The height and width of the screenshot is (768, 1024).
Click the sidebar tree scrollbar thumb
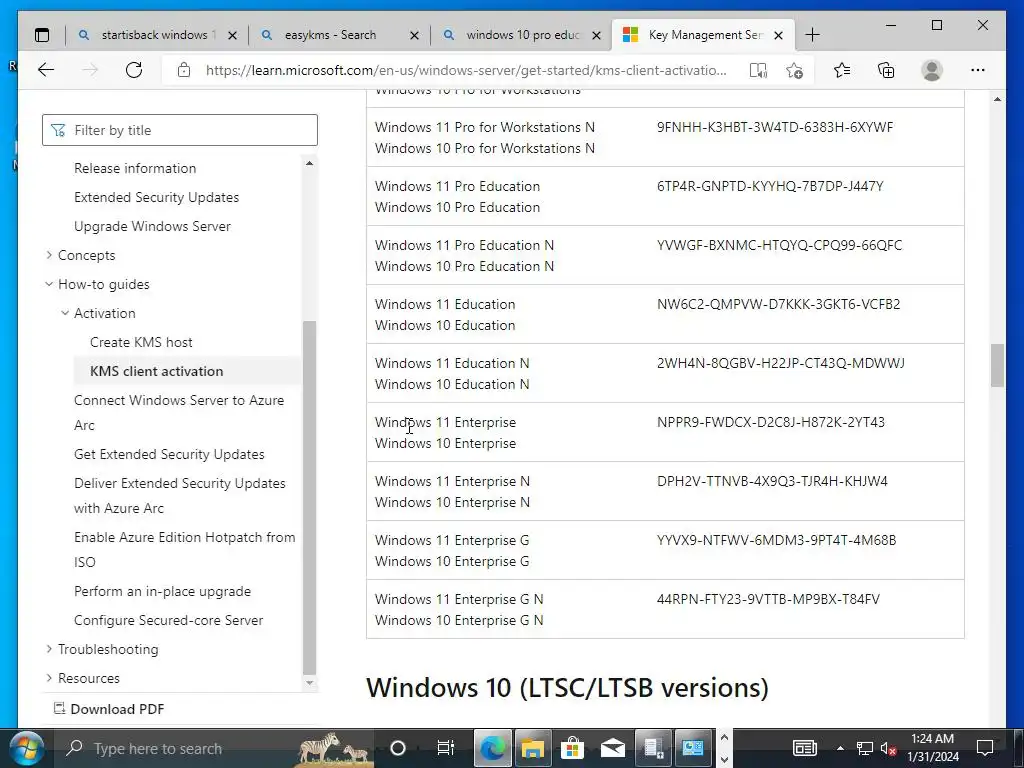coord(310,498)
